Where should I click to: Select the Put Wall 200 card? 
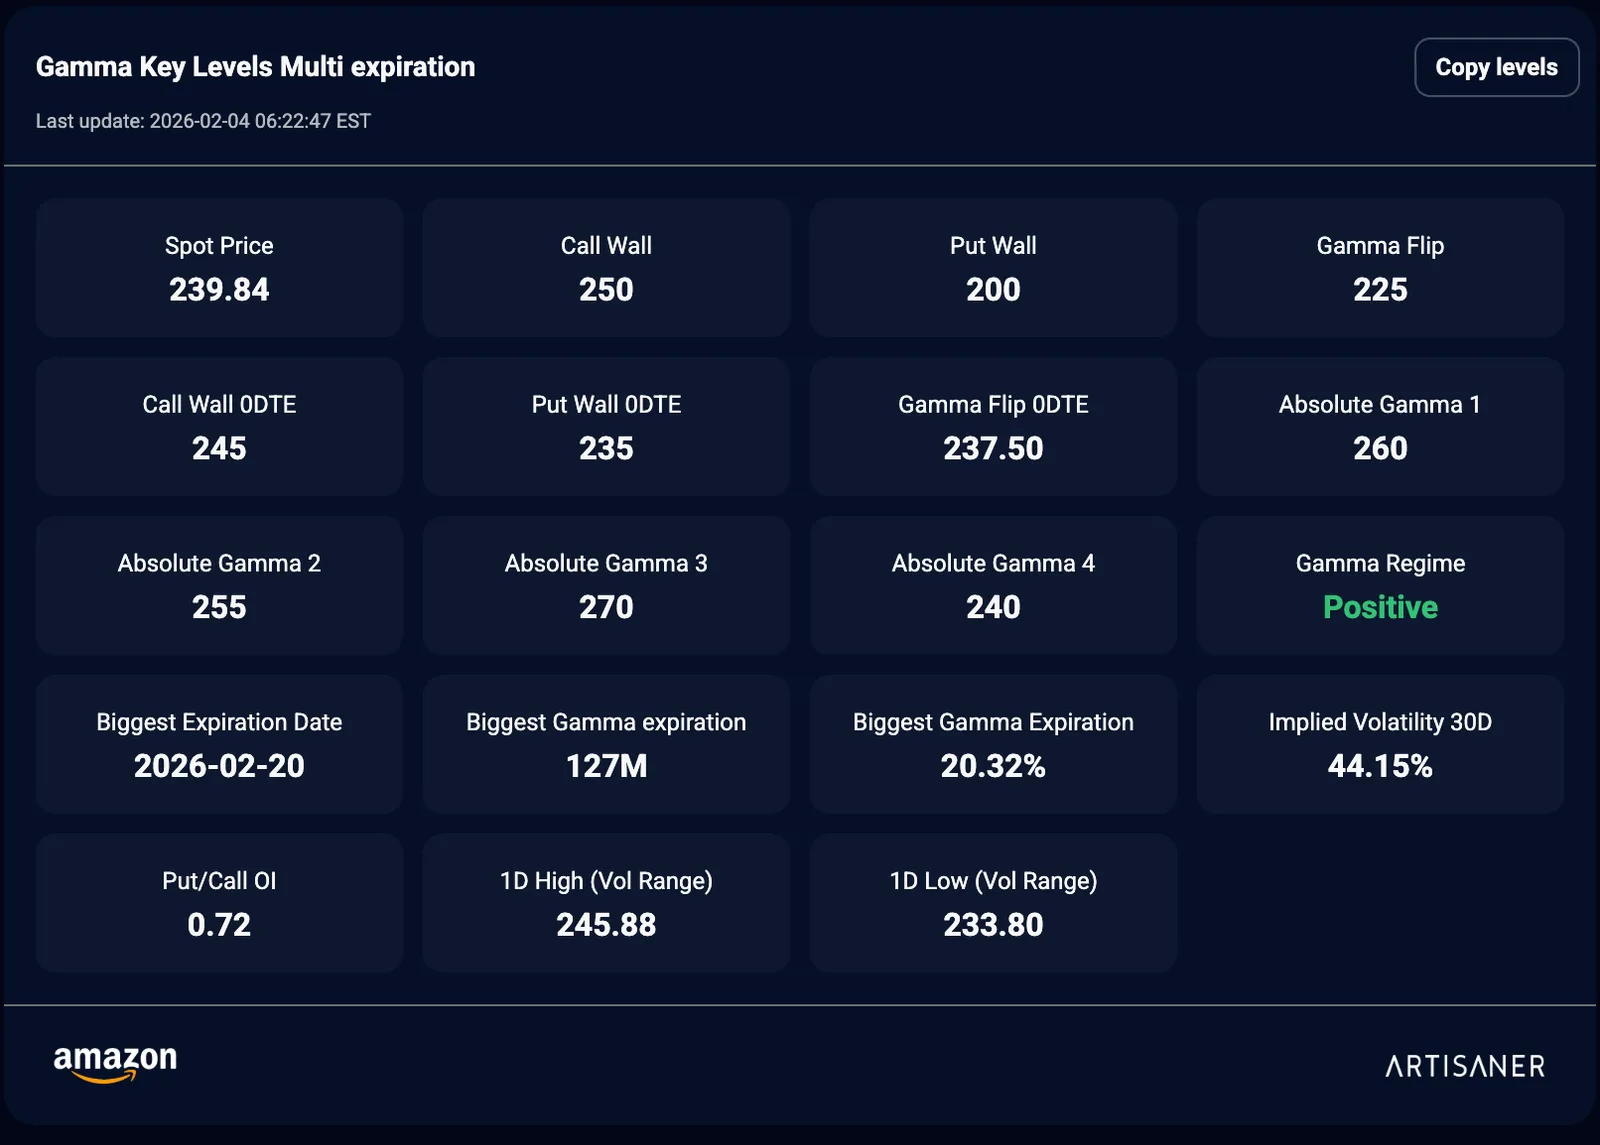[x=993, y=268]
